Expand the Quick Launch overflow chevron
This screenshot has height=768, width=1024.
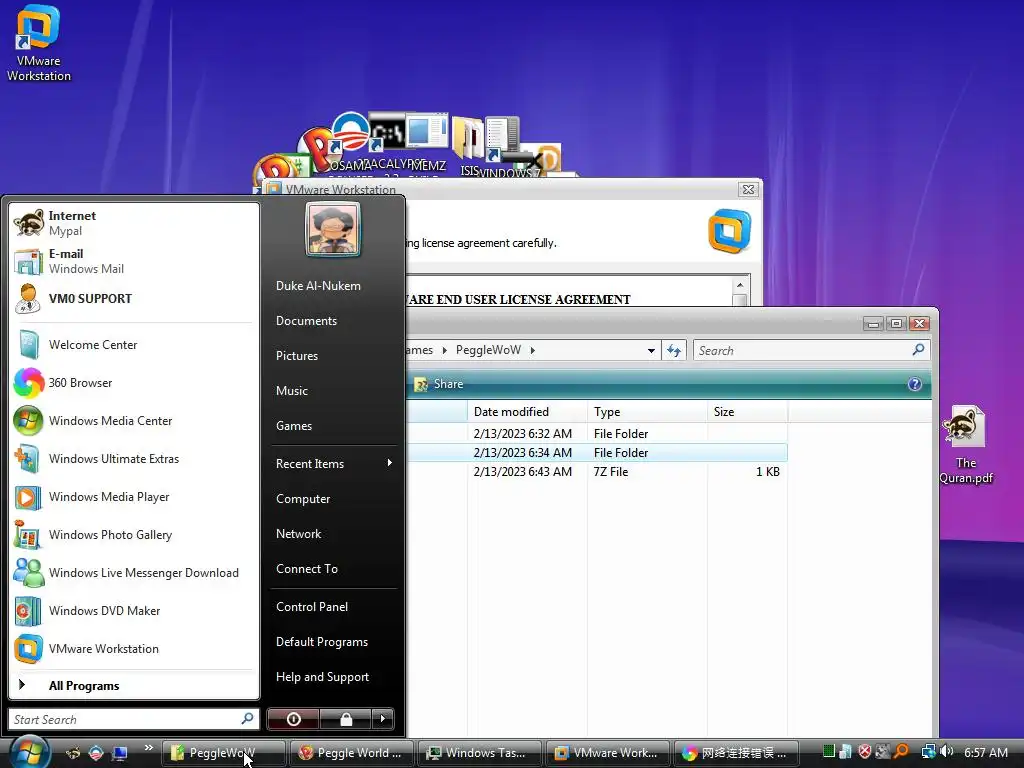coord(148,748)
